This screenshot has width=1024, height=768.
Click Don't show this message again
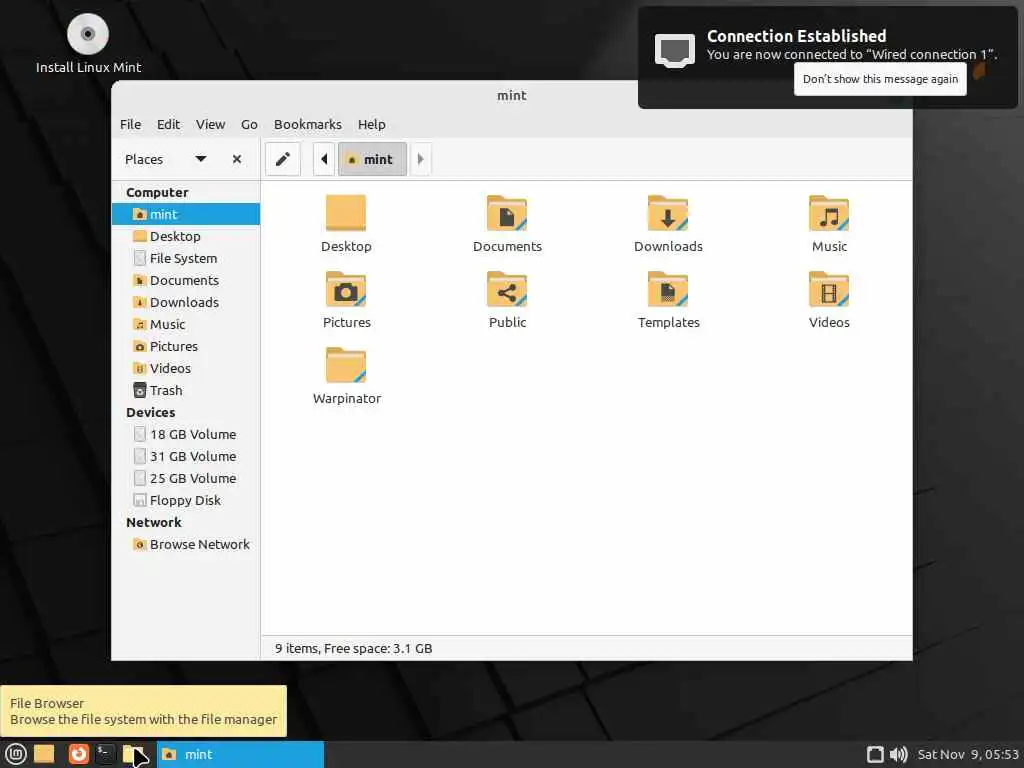point(880,79)
